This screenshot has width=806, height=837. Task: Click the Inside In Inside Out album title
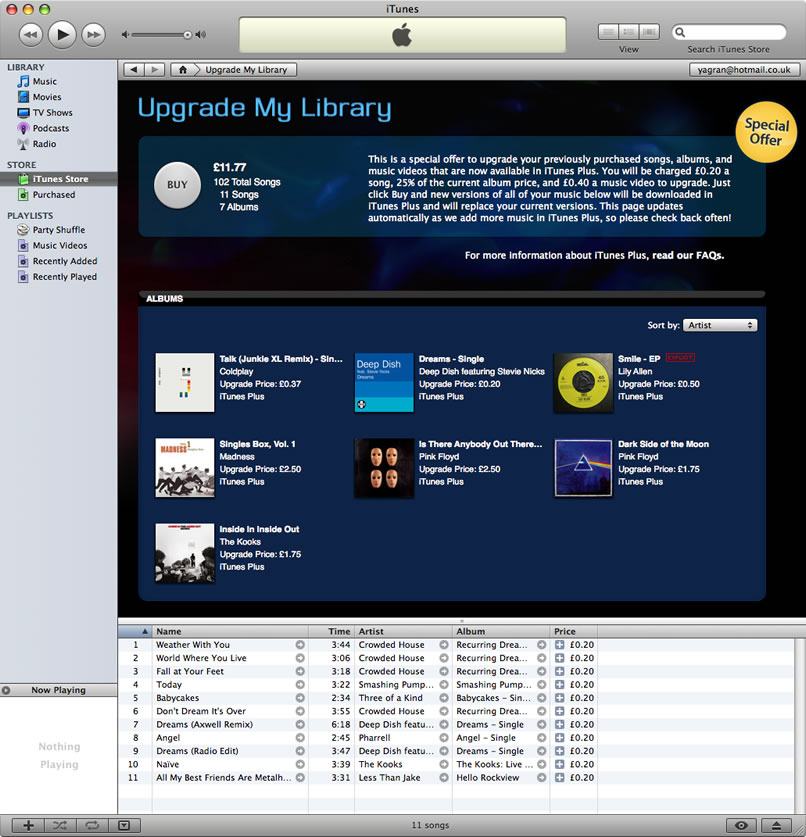tap(259, 529)
